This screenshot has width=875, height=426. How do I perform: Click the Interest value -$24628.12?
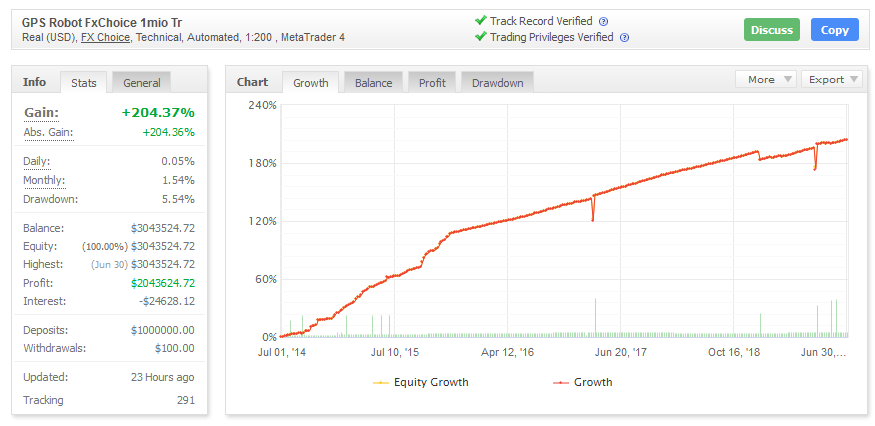pyautogui.click(x=167, y=301)
